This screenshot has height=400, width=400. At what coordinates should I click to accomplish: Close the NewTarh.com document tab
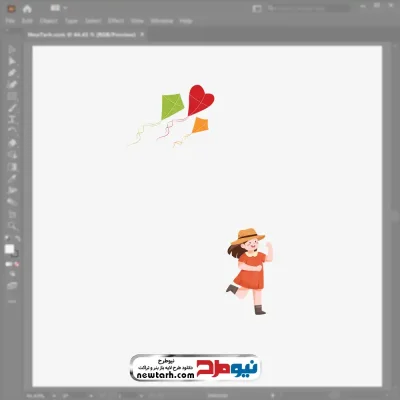click(142, 34)
